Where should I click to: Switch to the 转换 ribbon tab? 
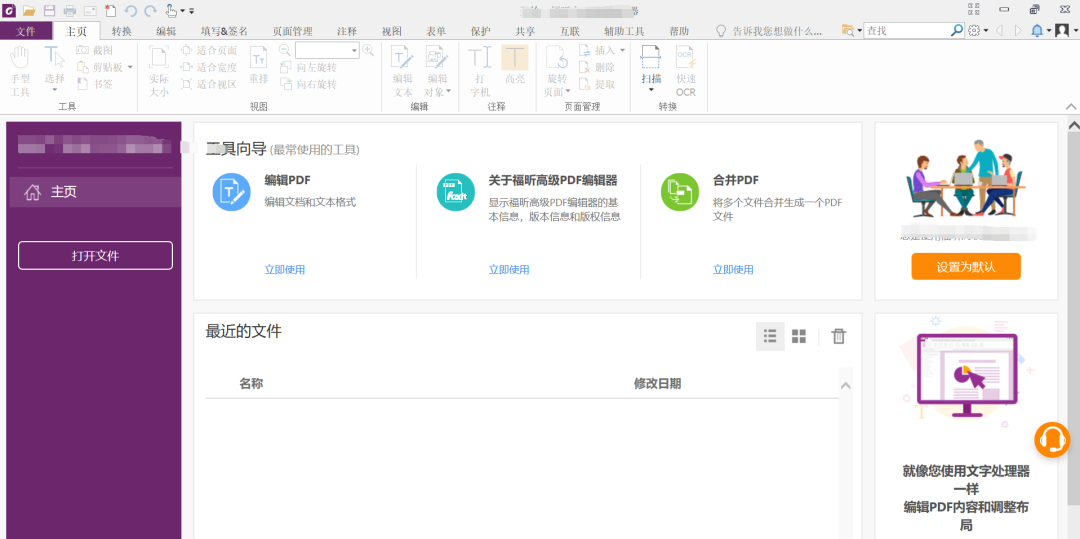[x=122, y=31]
